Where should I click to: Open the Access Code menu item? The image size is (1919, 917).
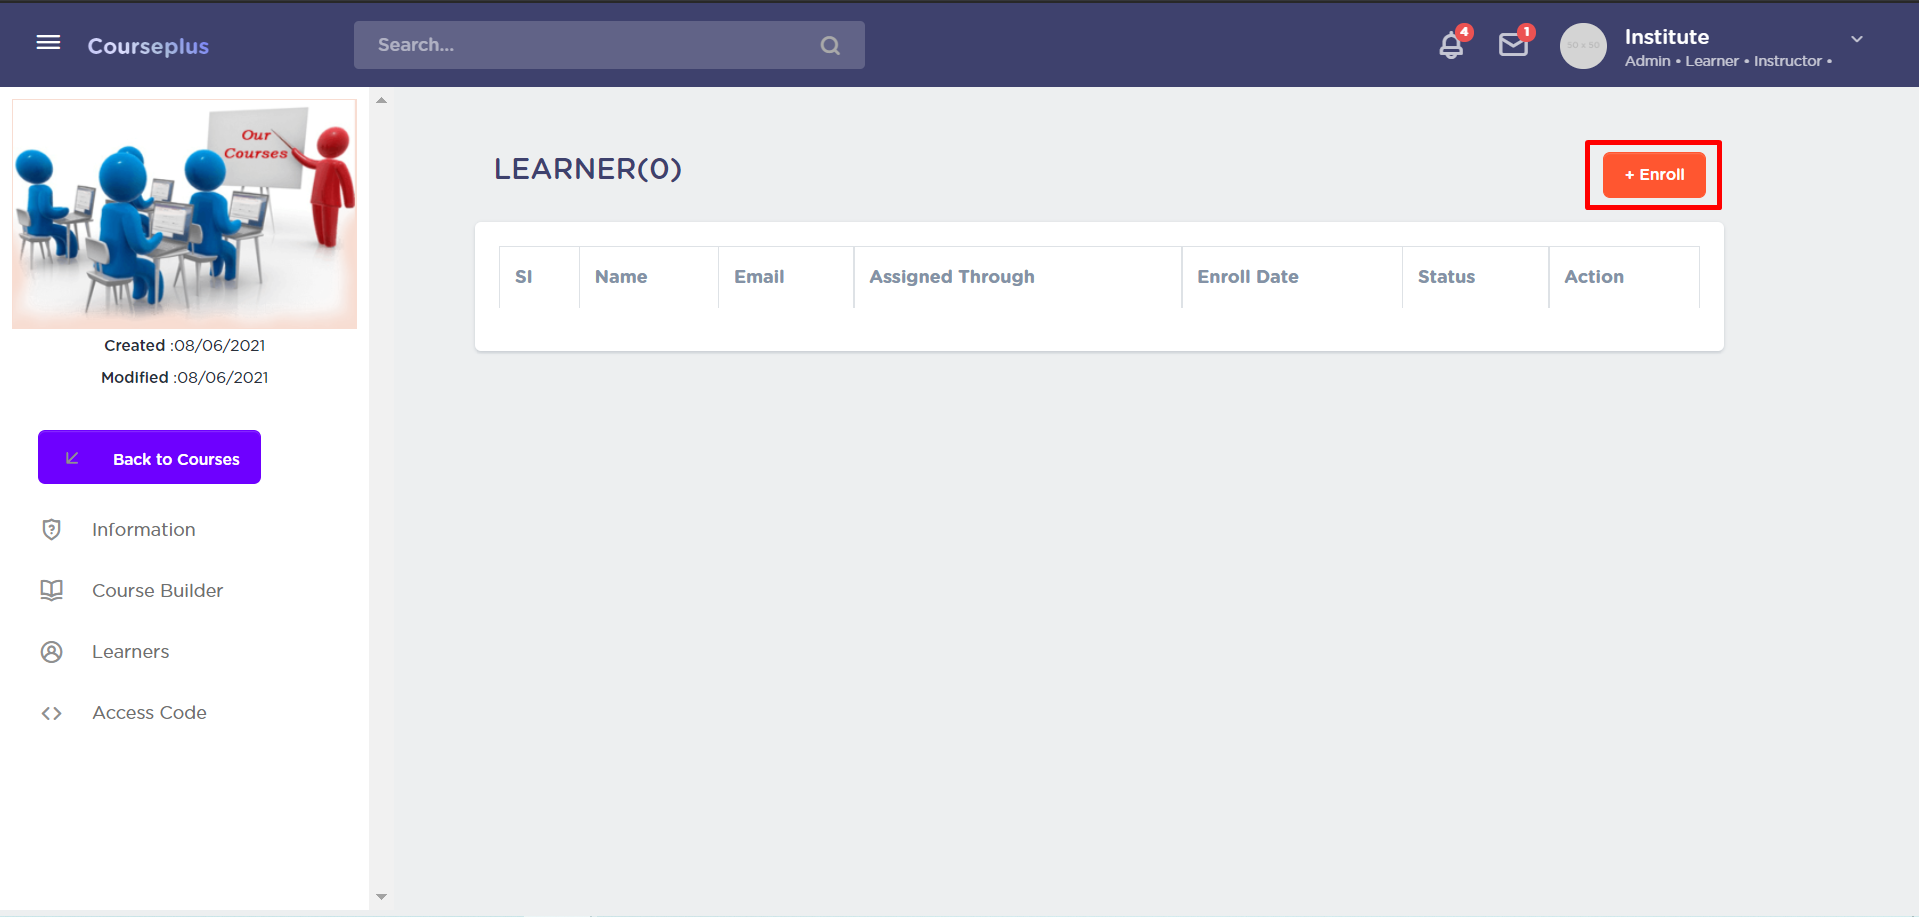(149, 713)
